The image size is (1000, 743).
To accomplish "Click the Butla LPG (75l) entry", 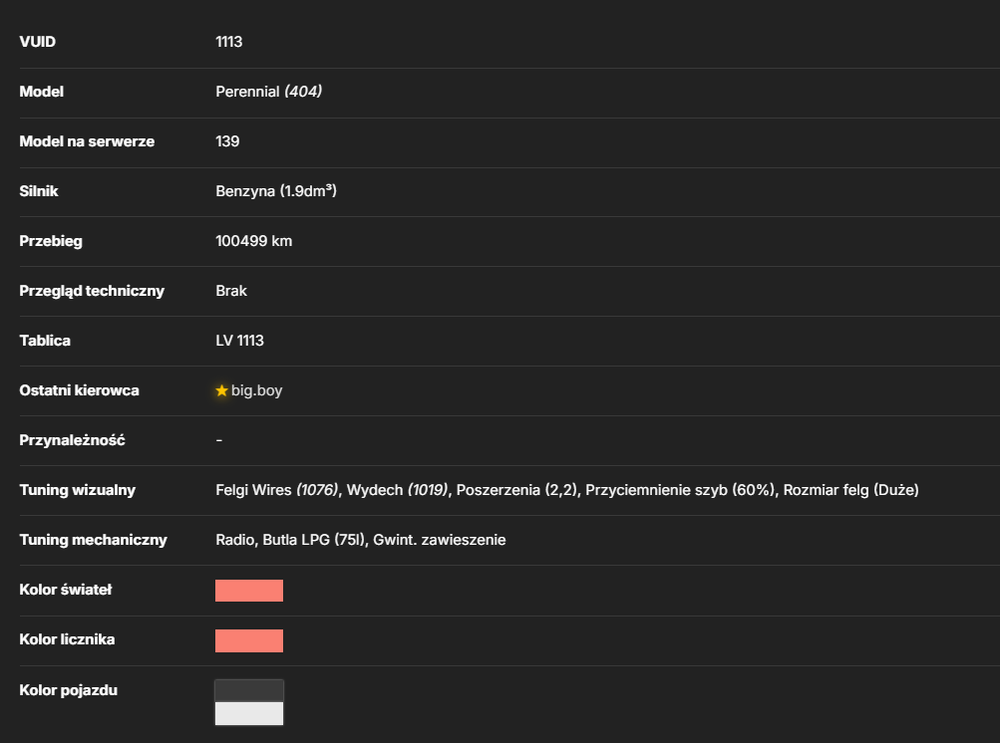I will (x=315, y=540).
